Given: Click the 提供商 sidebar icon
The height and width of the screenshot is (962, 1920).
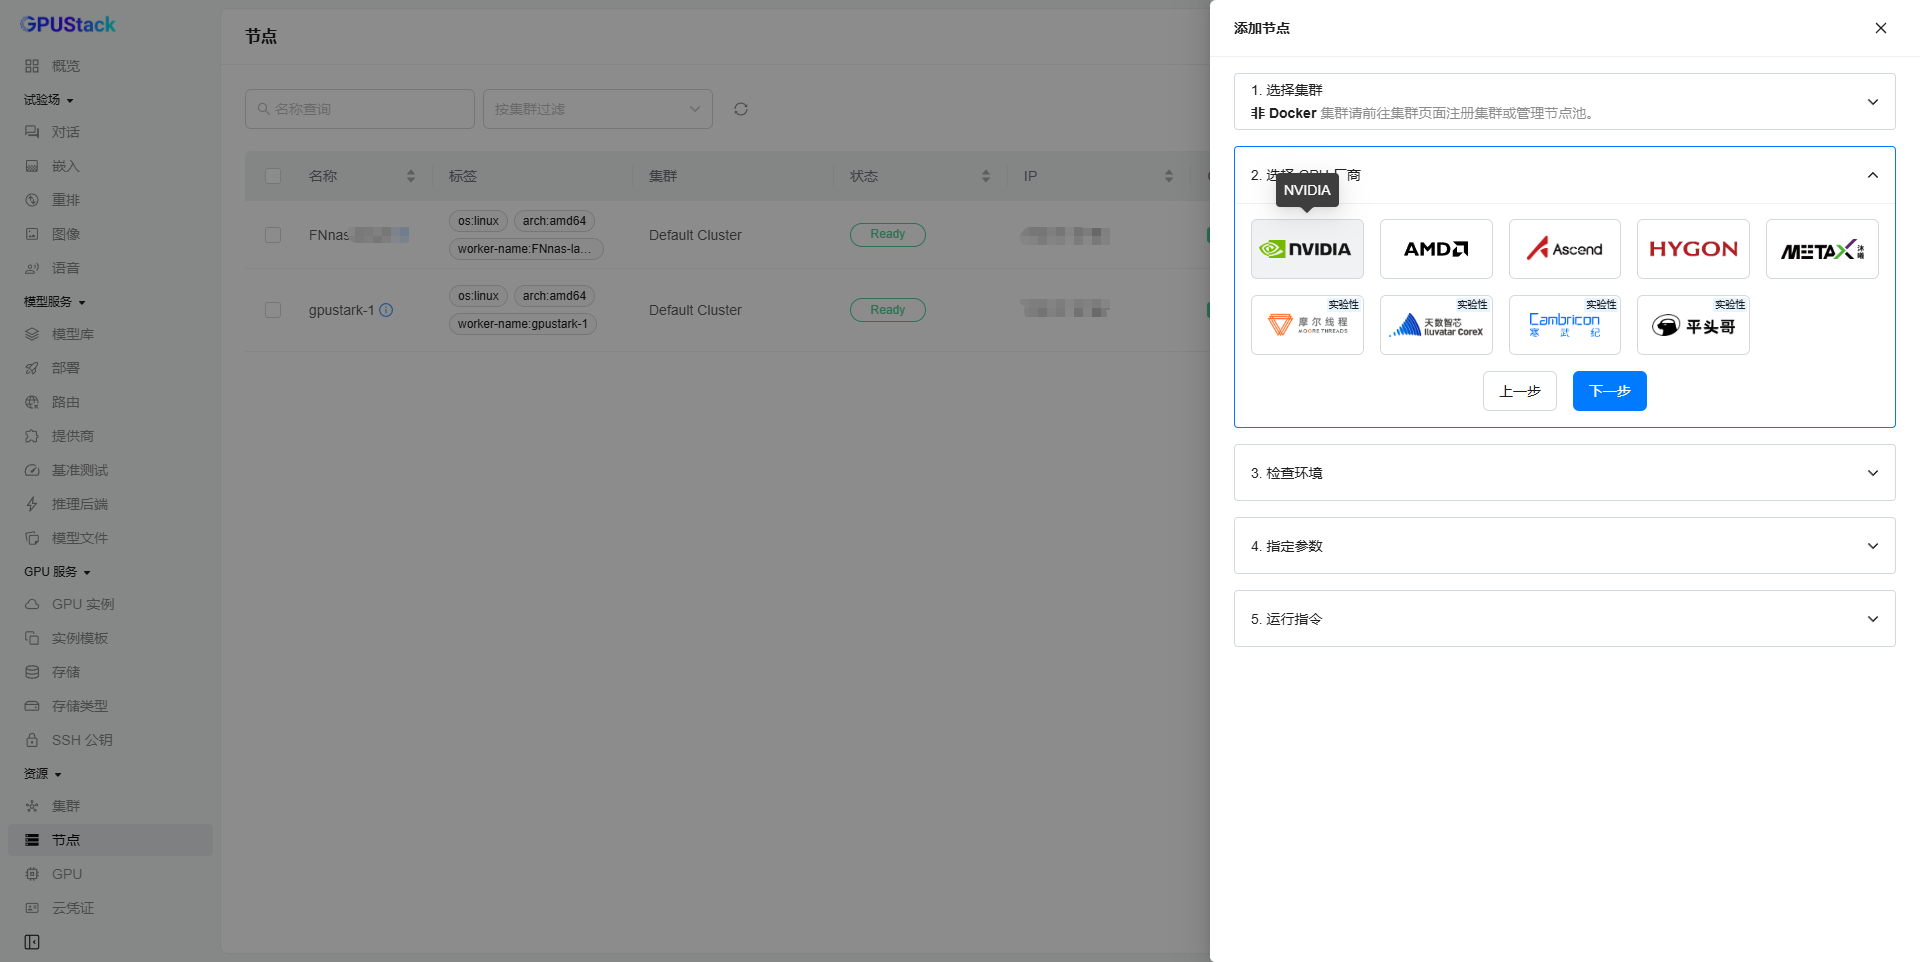Looking at the screenshot, I should click(x=32, y=436).
